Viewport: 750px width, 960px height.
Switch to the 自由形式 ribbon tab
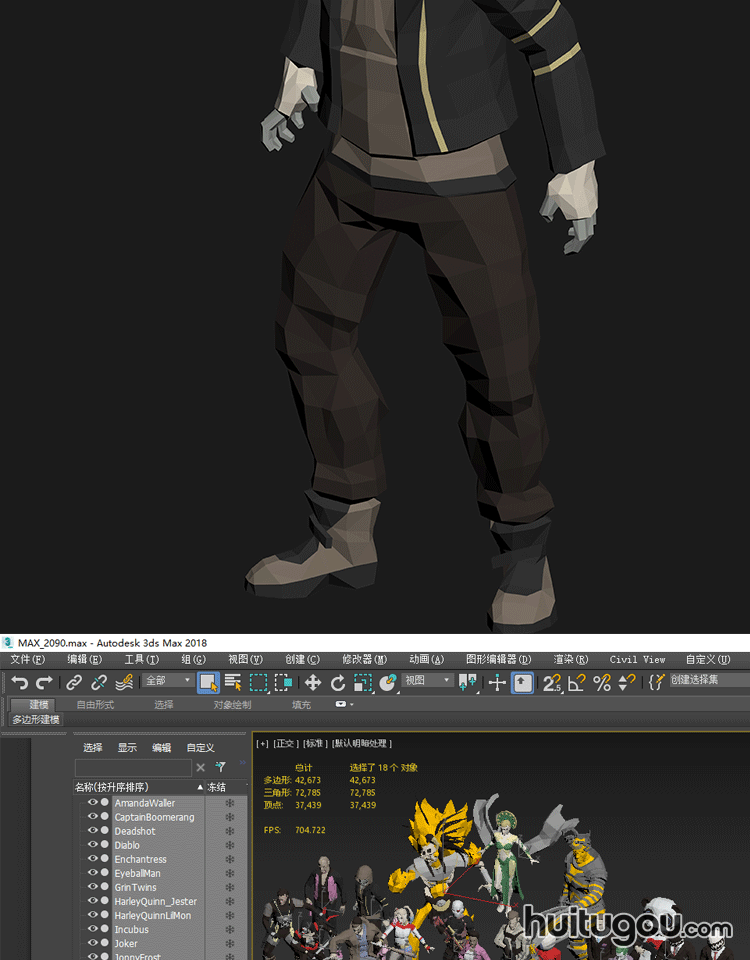pos(95,705)
